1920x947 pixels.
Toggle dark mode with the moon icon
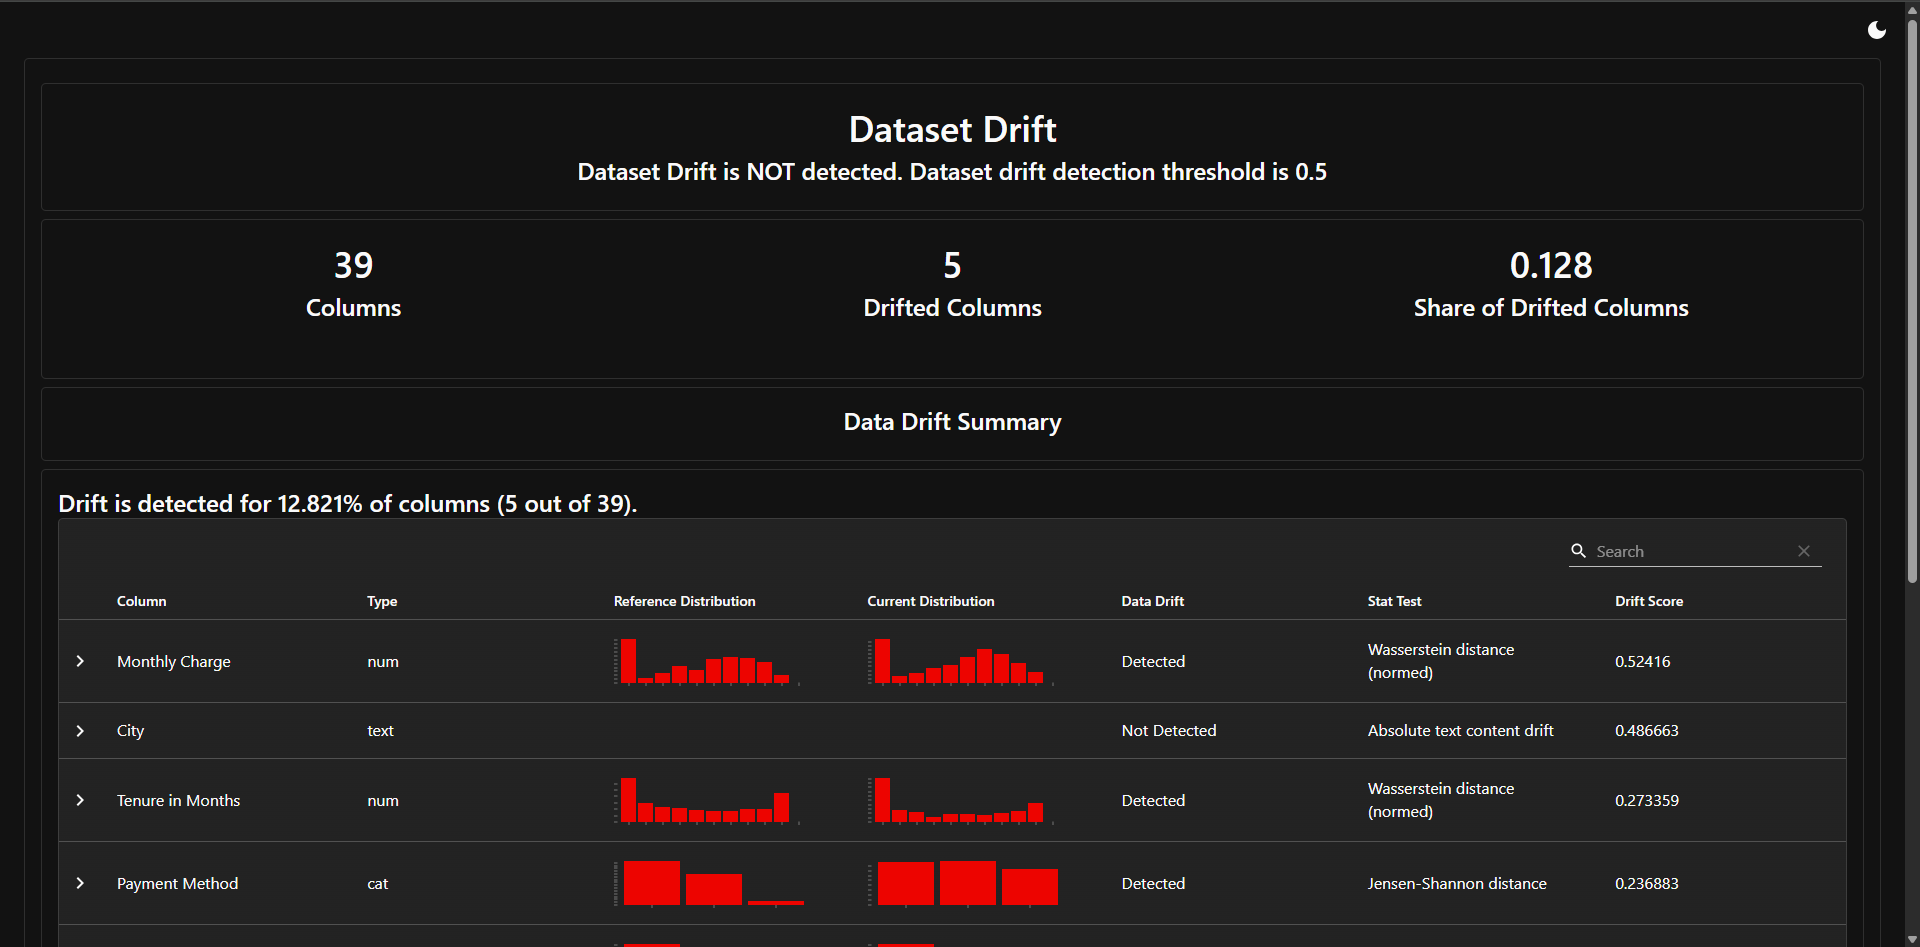(x=1877, y=30)
